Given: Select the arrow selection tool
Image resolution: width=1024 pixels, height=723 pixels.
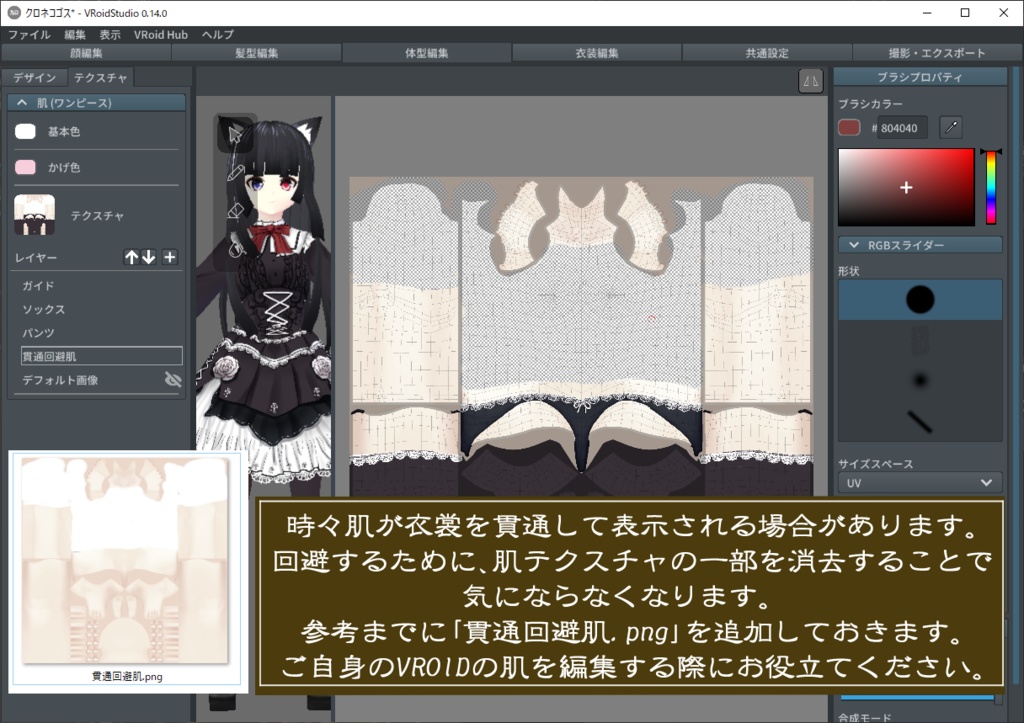Looking at the screenshot, I should (235, 135).
